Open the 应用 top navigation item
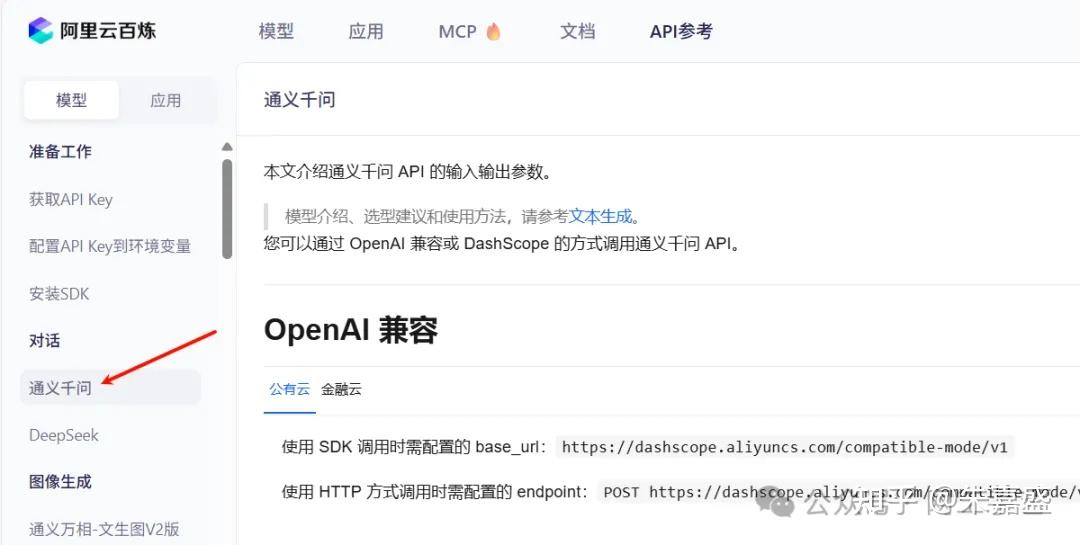1080x545 pixels. [366, 31]
